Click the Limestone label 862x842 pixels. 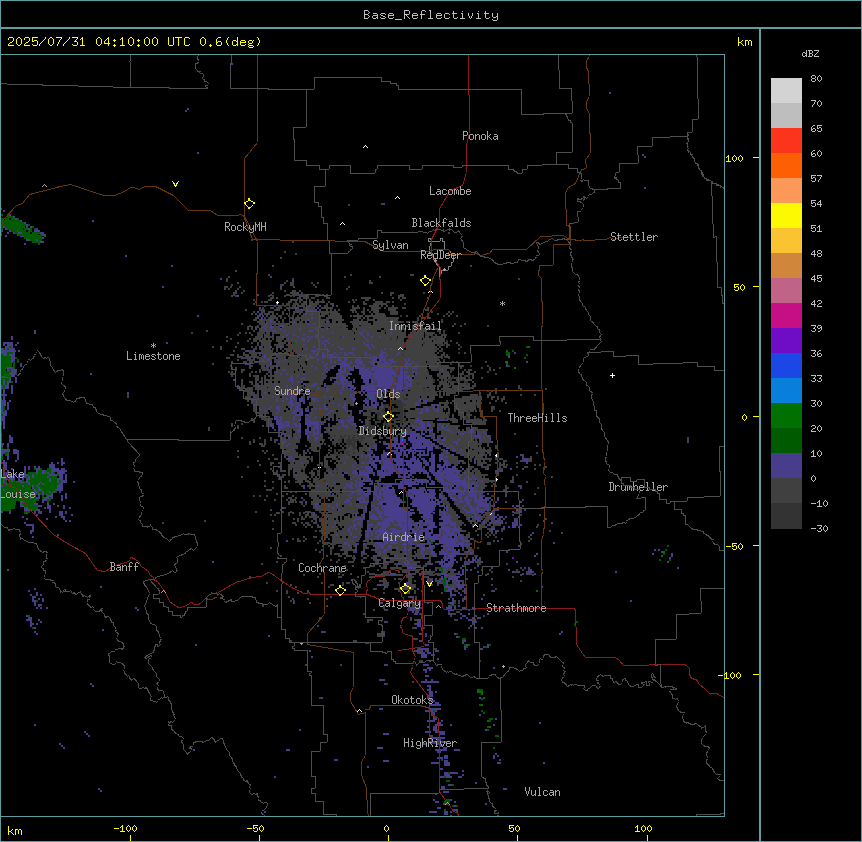coord(153,356)
